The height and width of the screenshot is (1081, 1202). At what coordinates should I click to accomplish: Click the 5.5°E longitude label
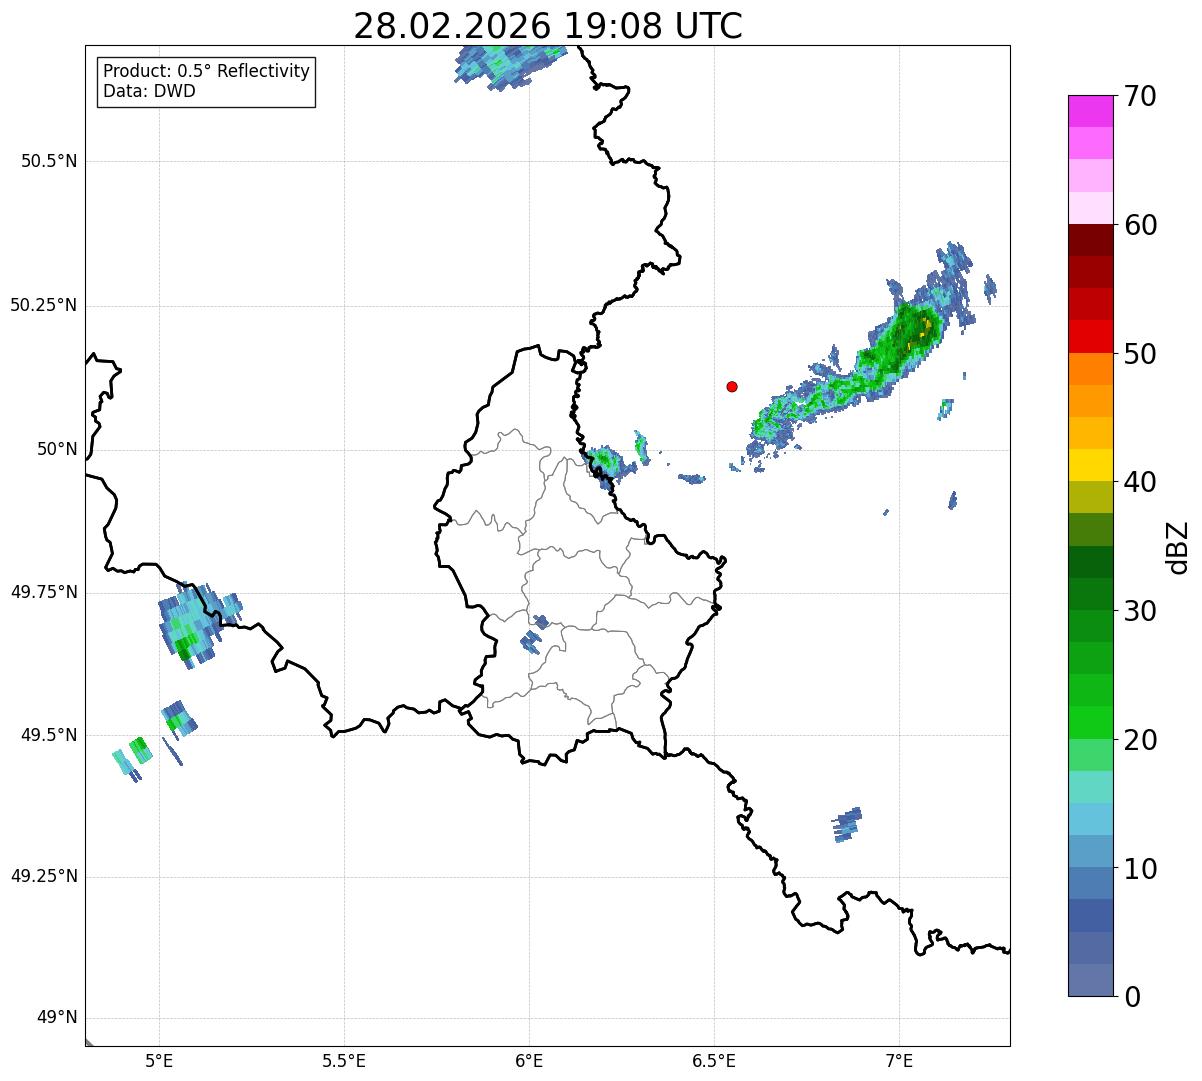pos(344,1060)
